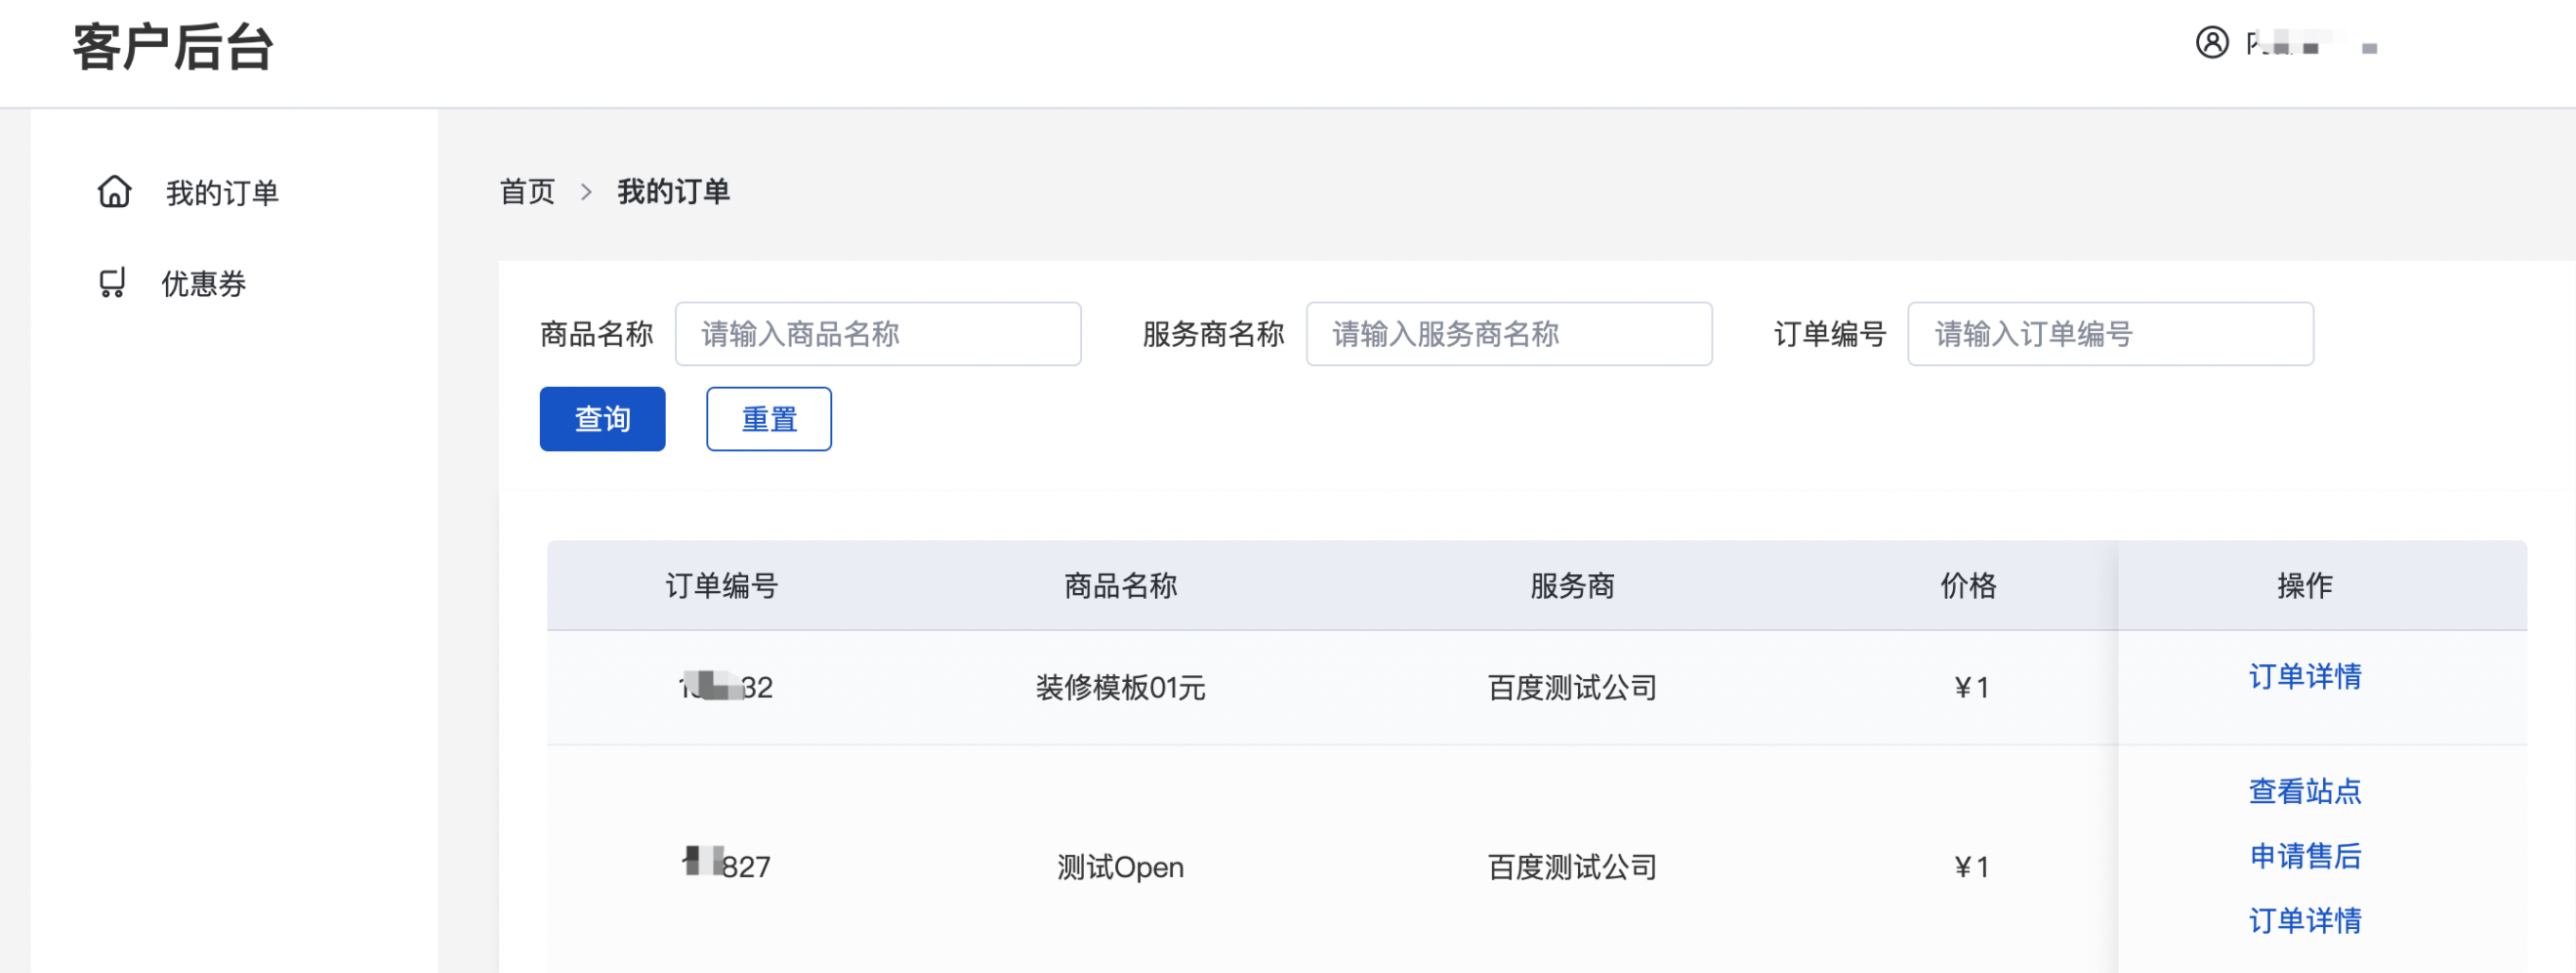Viewport: 2576px width, 973px height.
Task: Click the username next to avatar
Action: pyautogui.click(x=2309, y=45)
